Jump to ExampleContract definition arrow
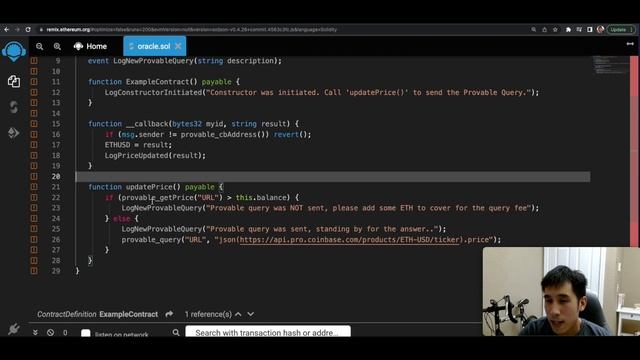This screenshot has height=360, width=640. pos(169,314)
